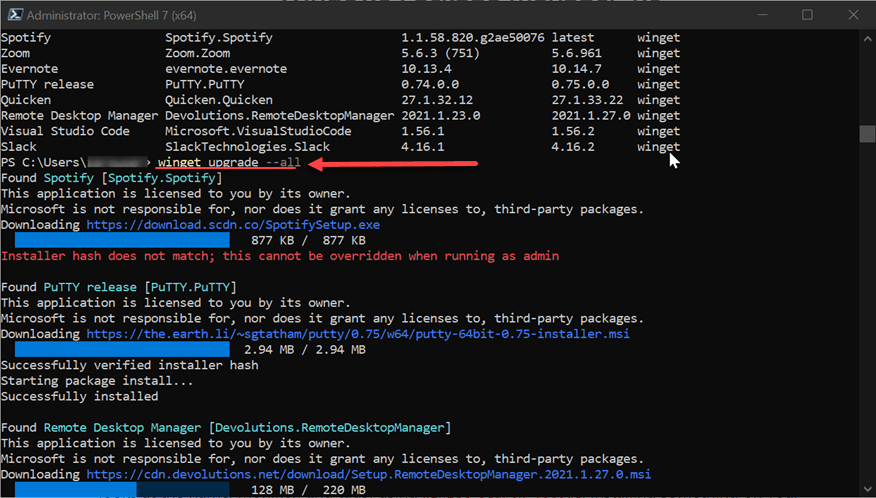Click 'evernote.evernote' package ID
The image size is (876, 498).
pos(226,69)
